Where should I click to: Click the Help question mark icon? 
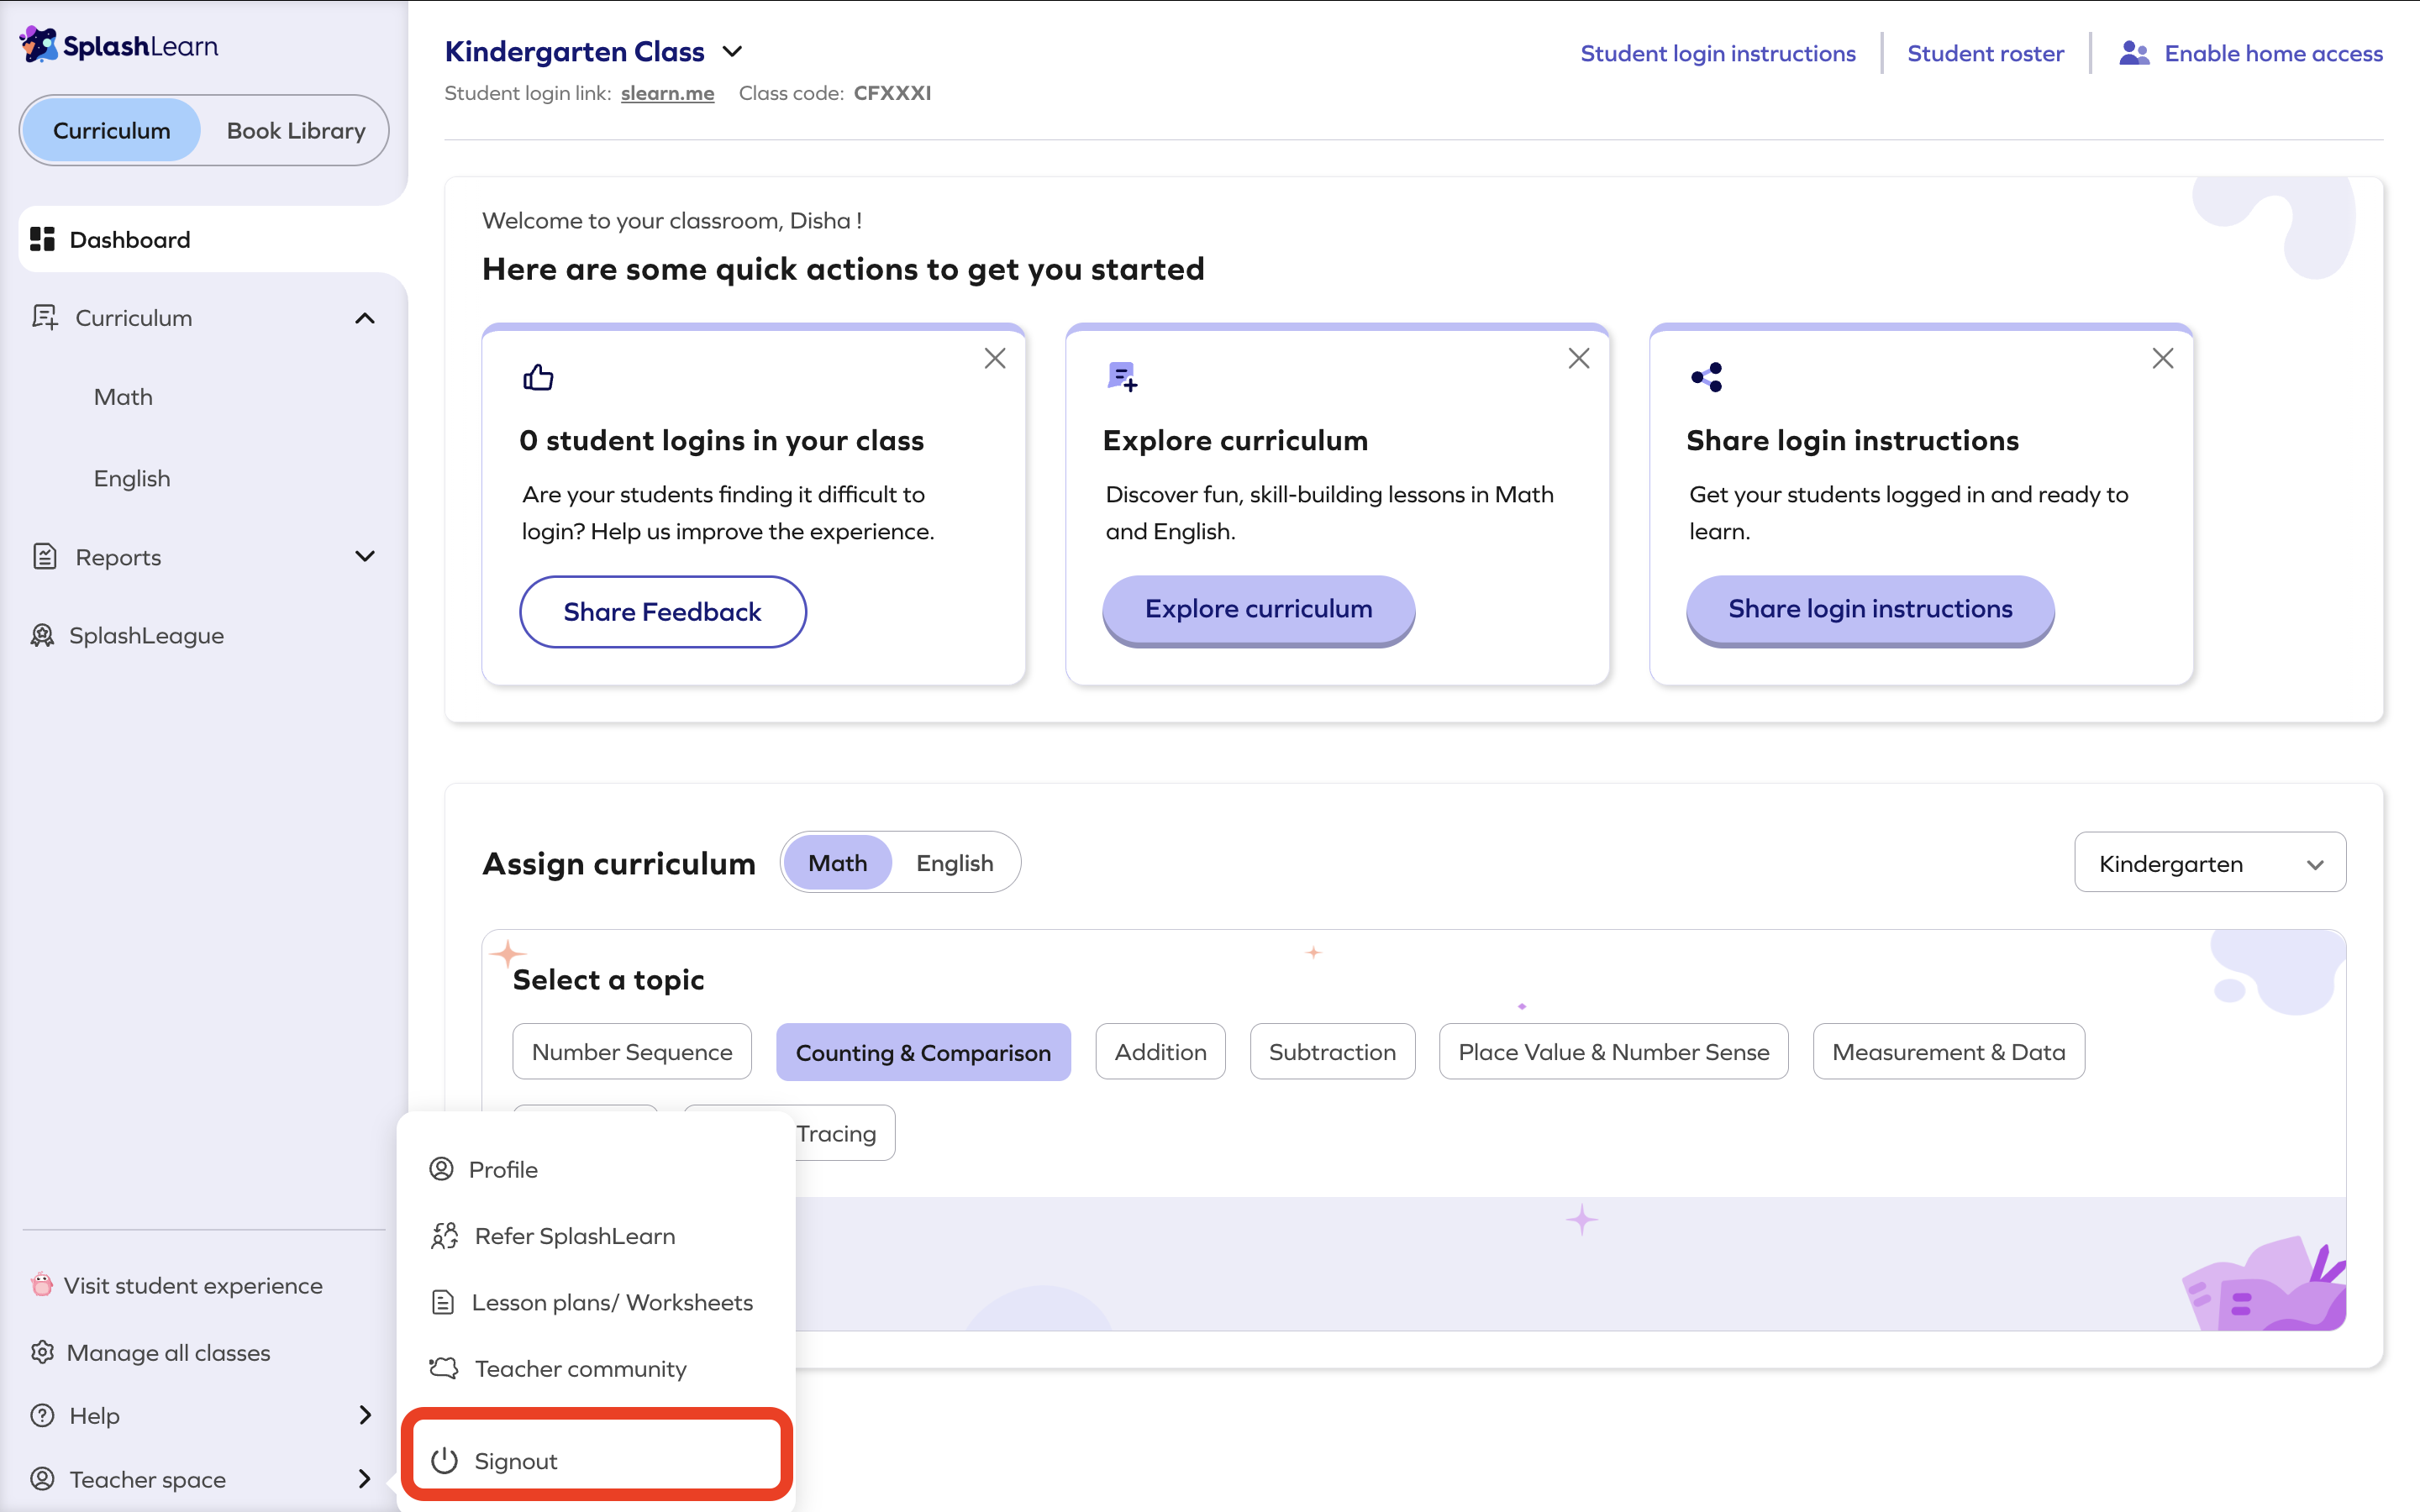click(42, 1415)
